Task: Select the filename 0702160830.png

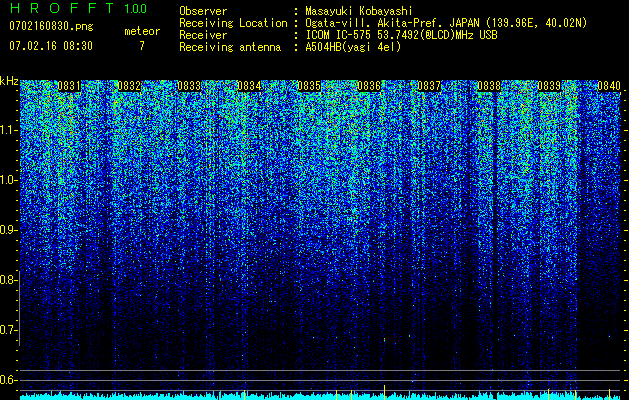Action: click(51, 26)
